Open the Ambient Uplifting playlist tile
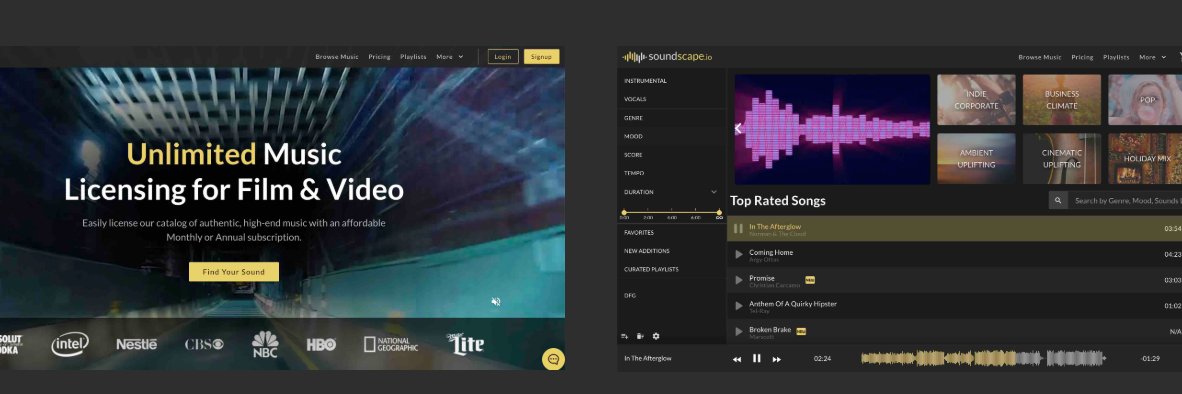1182x394 pixels. click(x=976, y=159)
